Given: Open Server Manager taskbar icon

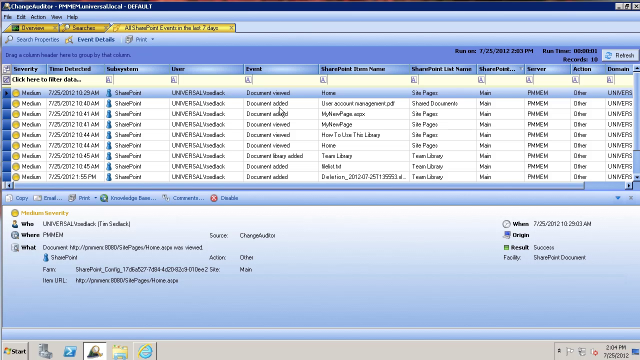Looking at the screenshot, I should click(x=45, y=351).
